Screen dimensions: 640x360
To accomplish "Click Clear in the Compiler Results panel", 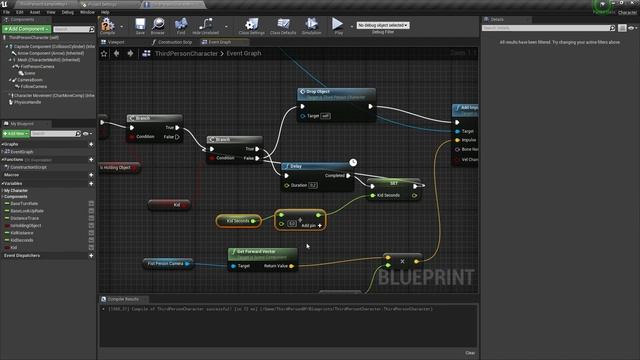I will (470, 353).
